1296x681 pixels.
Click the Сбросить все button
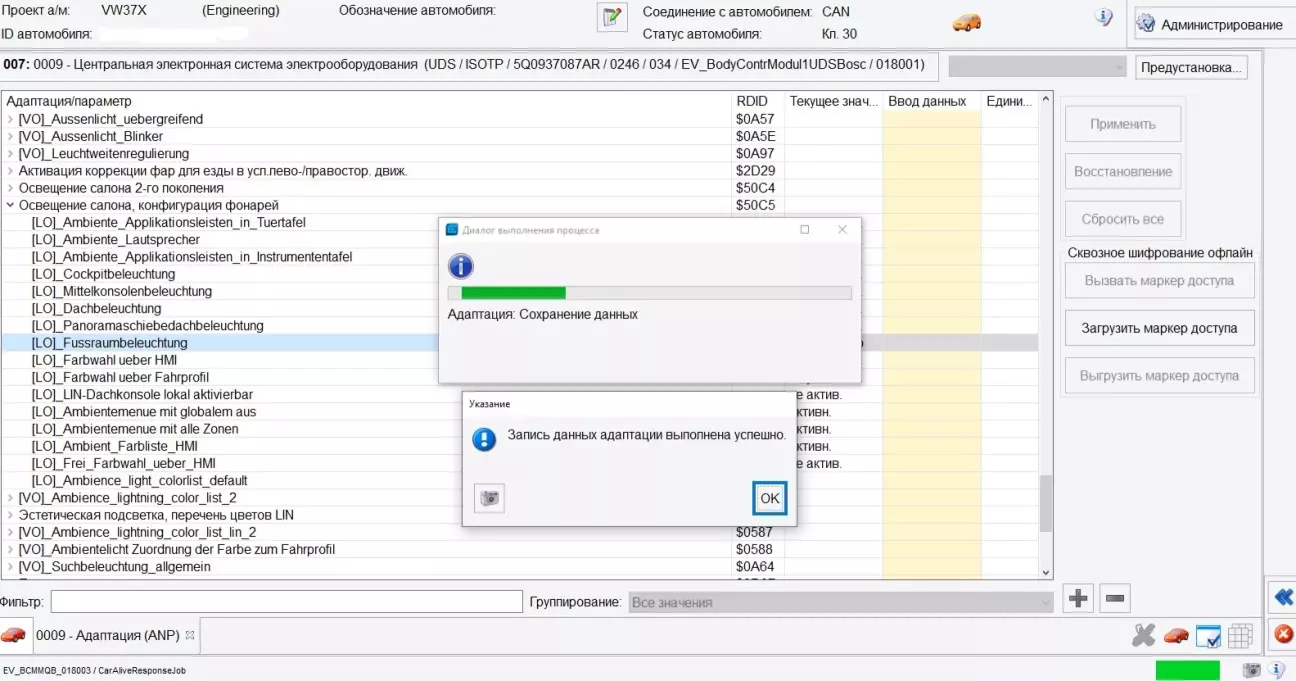click(x=1123, y=219)
